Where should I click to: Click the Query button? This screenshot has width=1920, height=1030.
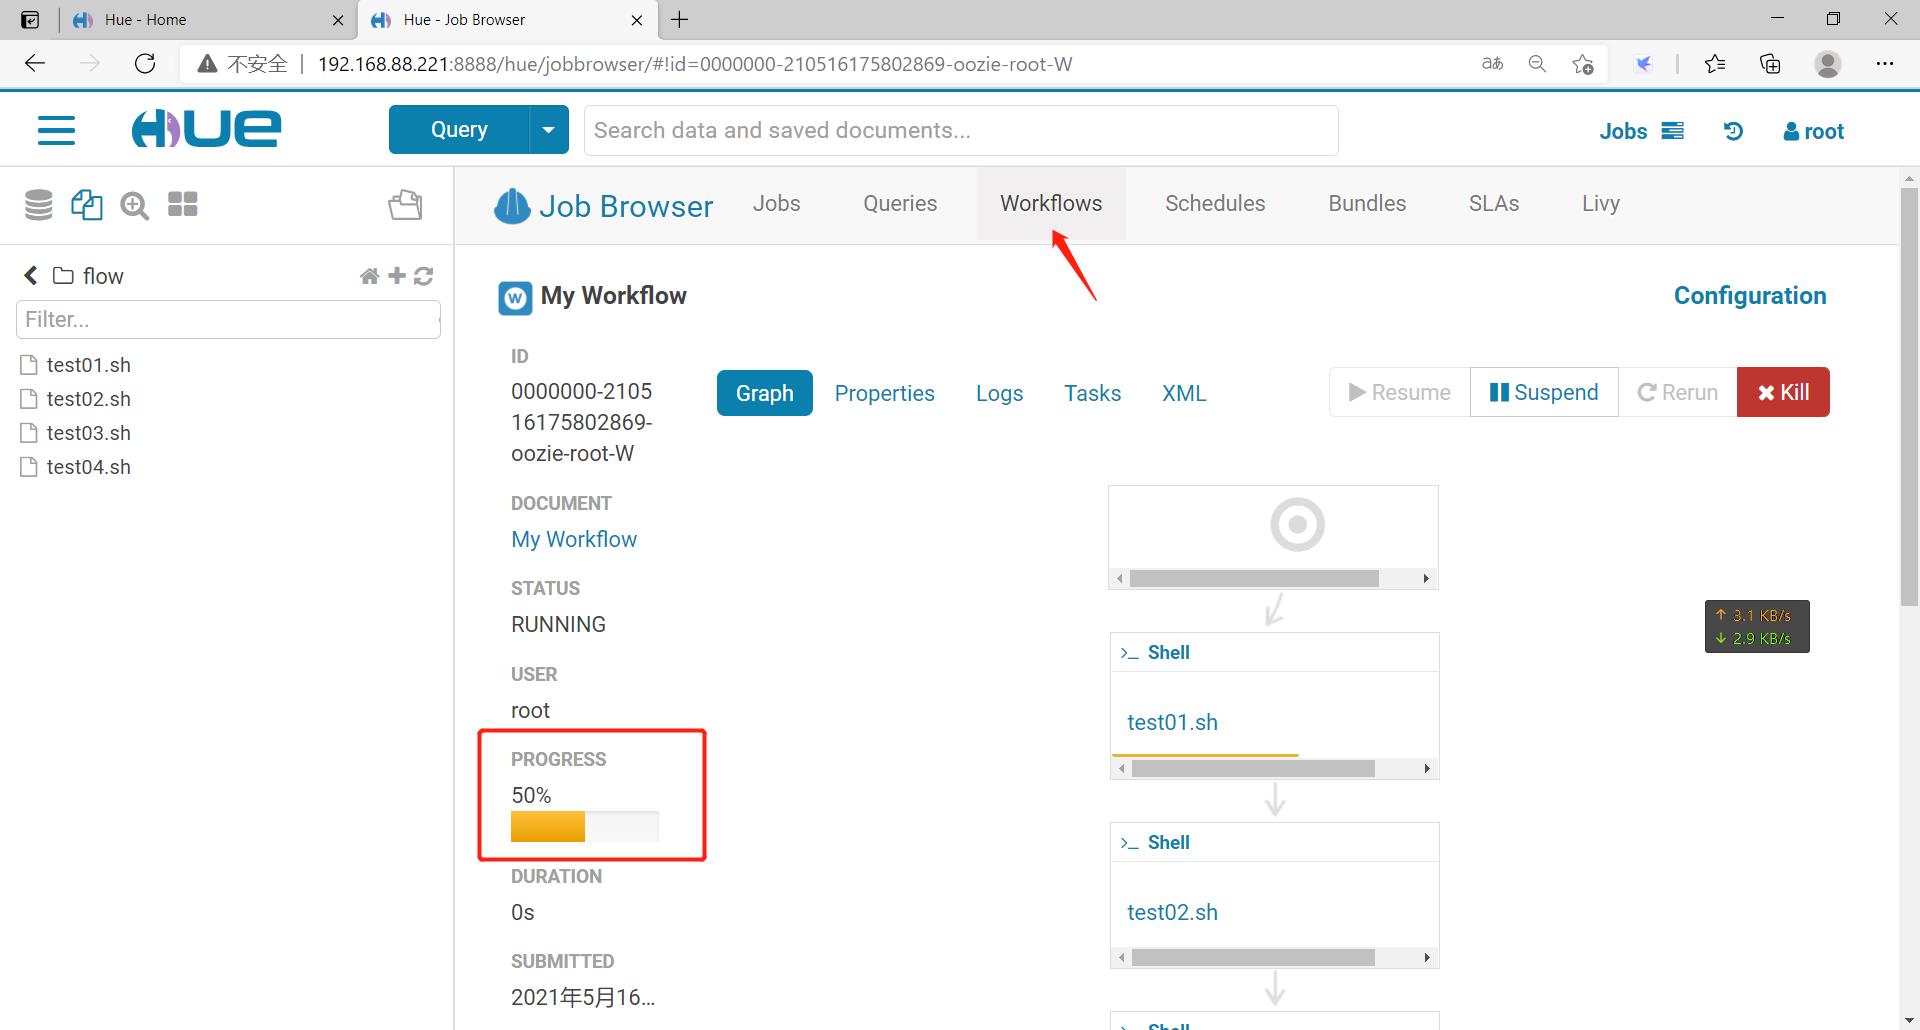point(459,130)
